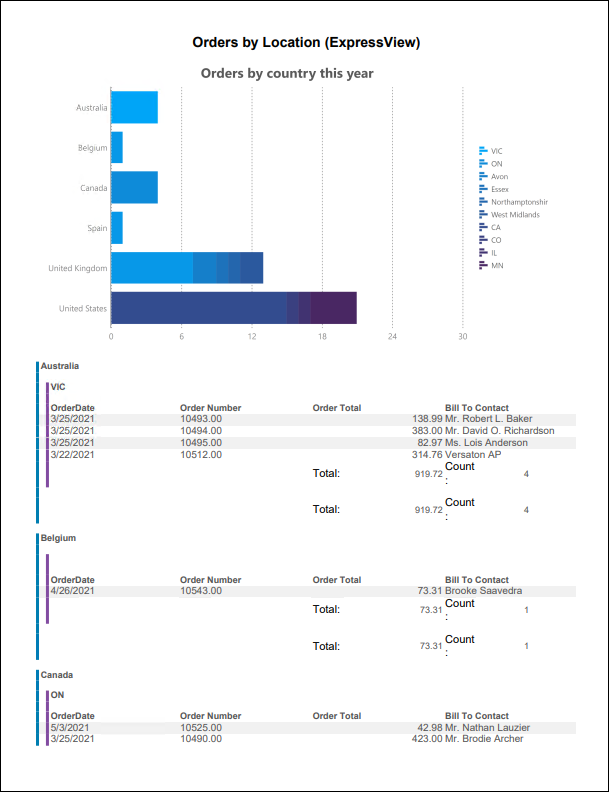Click order total 82.97
609x792 pixels.
pyautogui.click(x=430, y=442)
